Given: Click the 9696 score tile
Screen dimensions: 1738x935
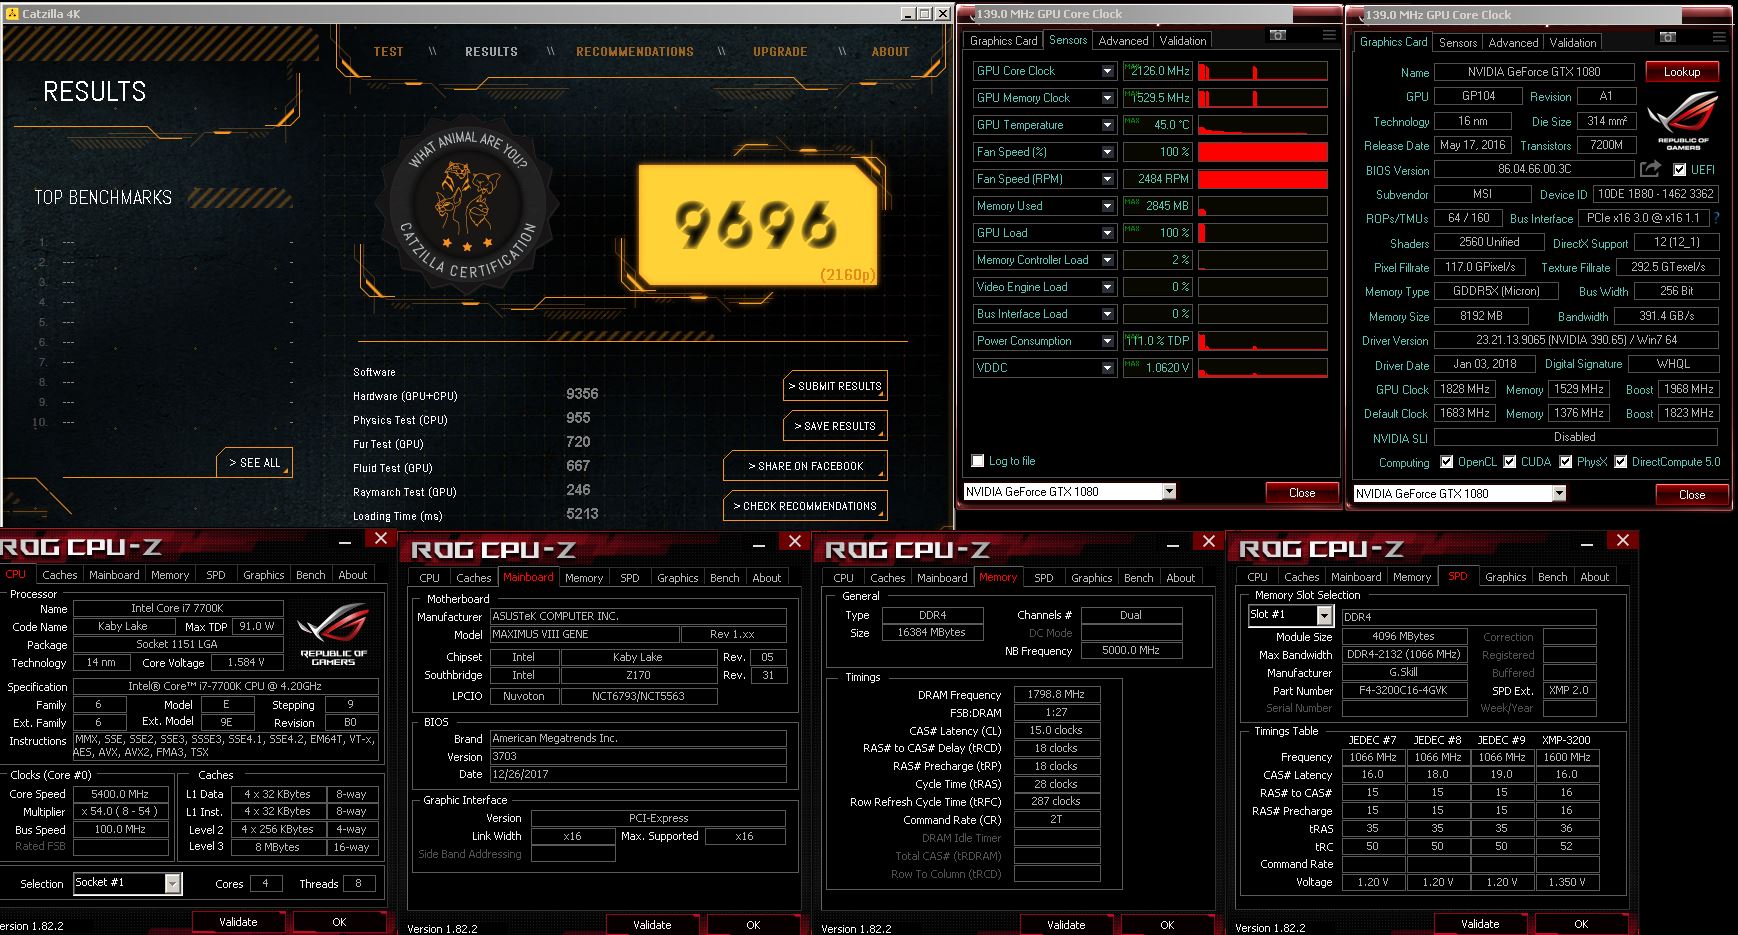Looking at the screenshot, I should click(758, 225).
